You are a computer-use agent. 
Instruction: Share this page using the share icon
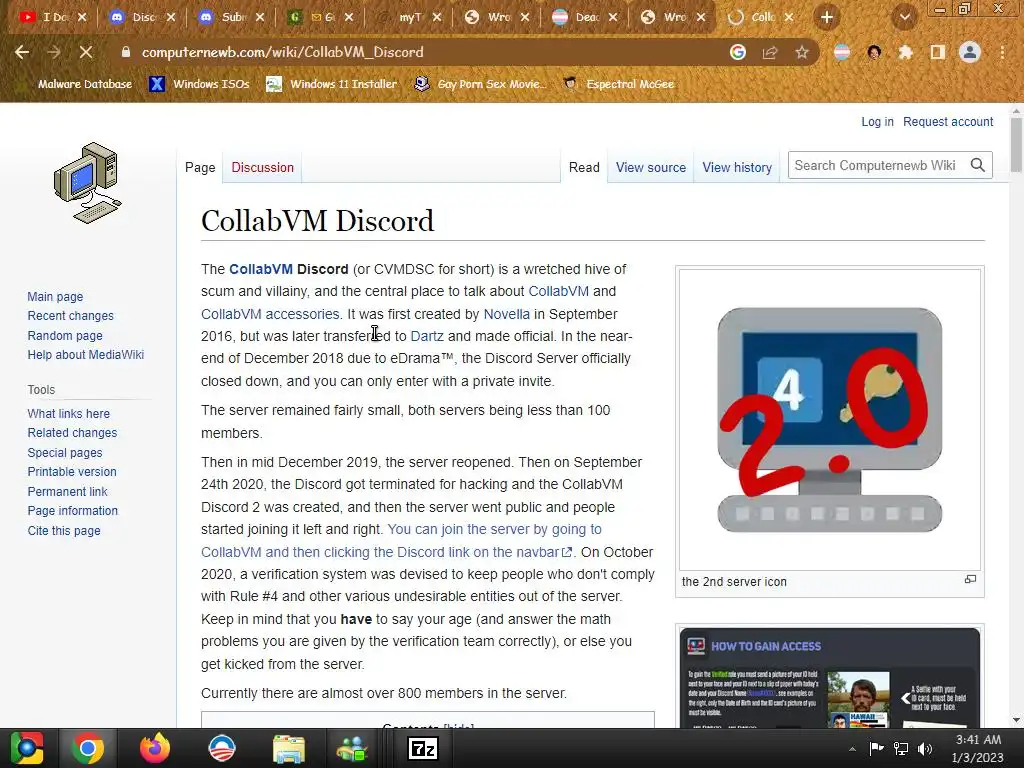(770, 52)
